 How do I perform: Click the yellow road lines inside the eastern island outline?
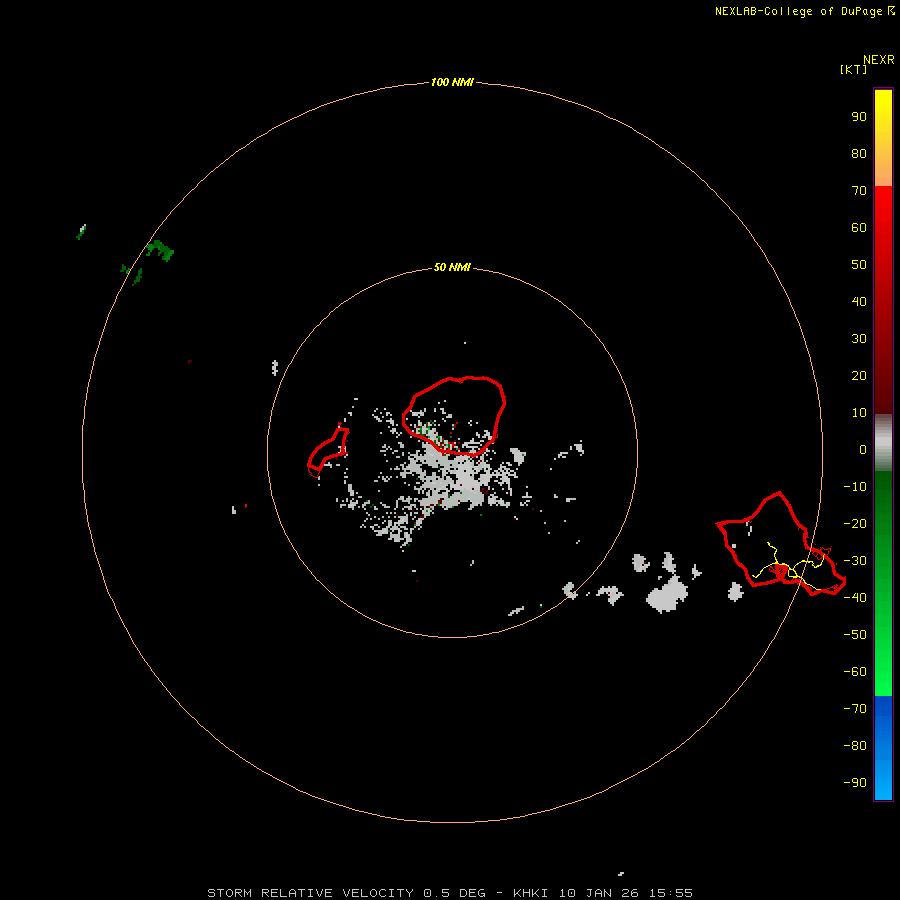792,565
